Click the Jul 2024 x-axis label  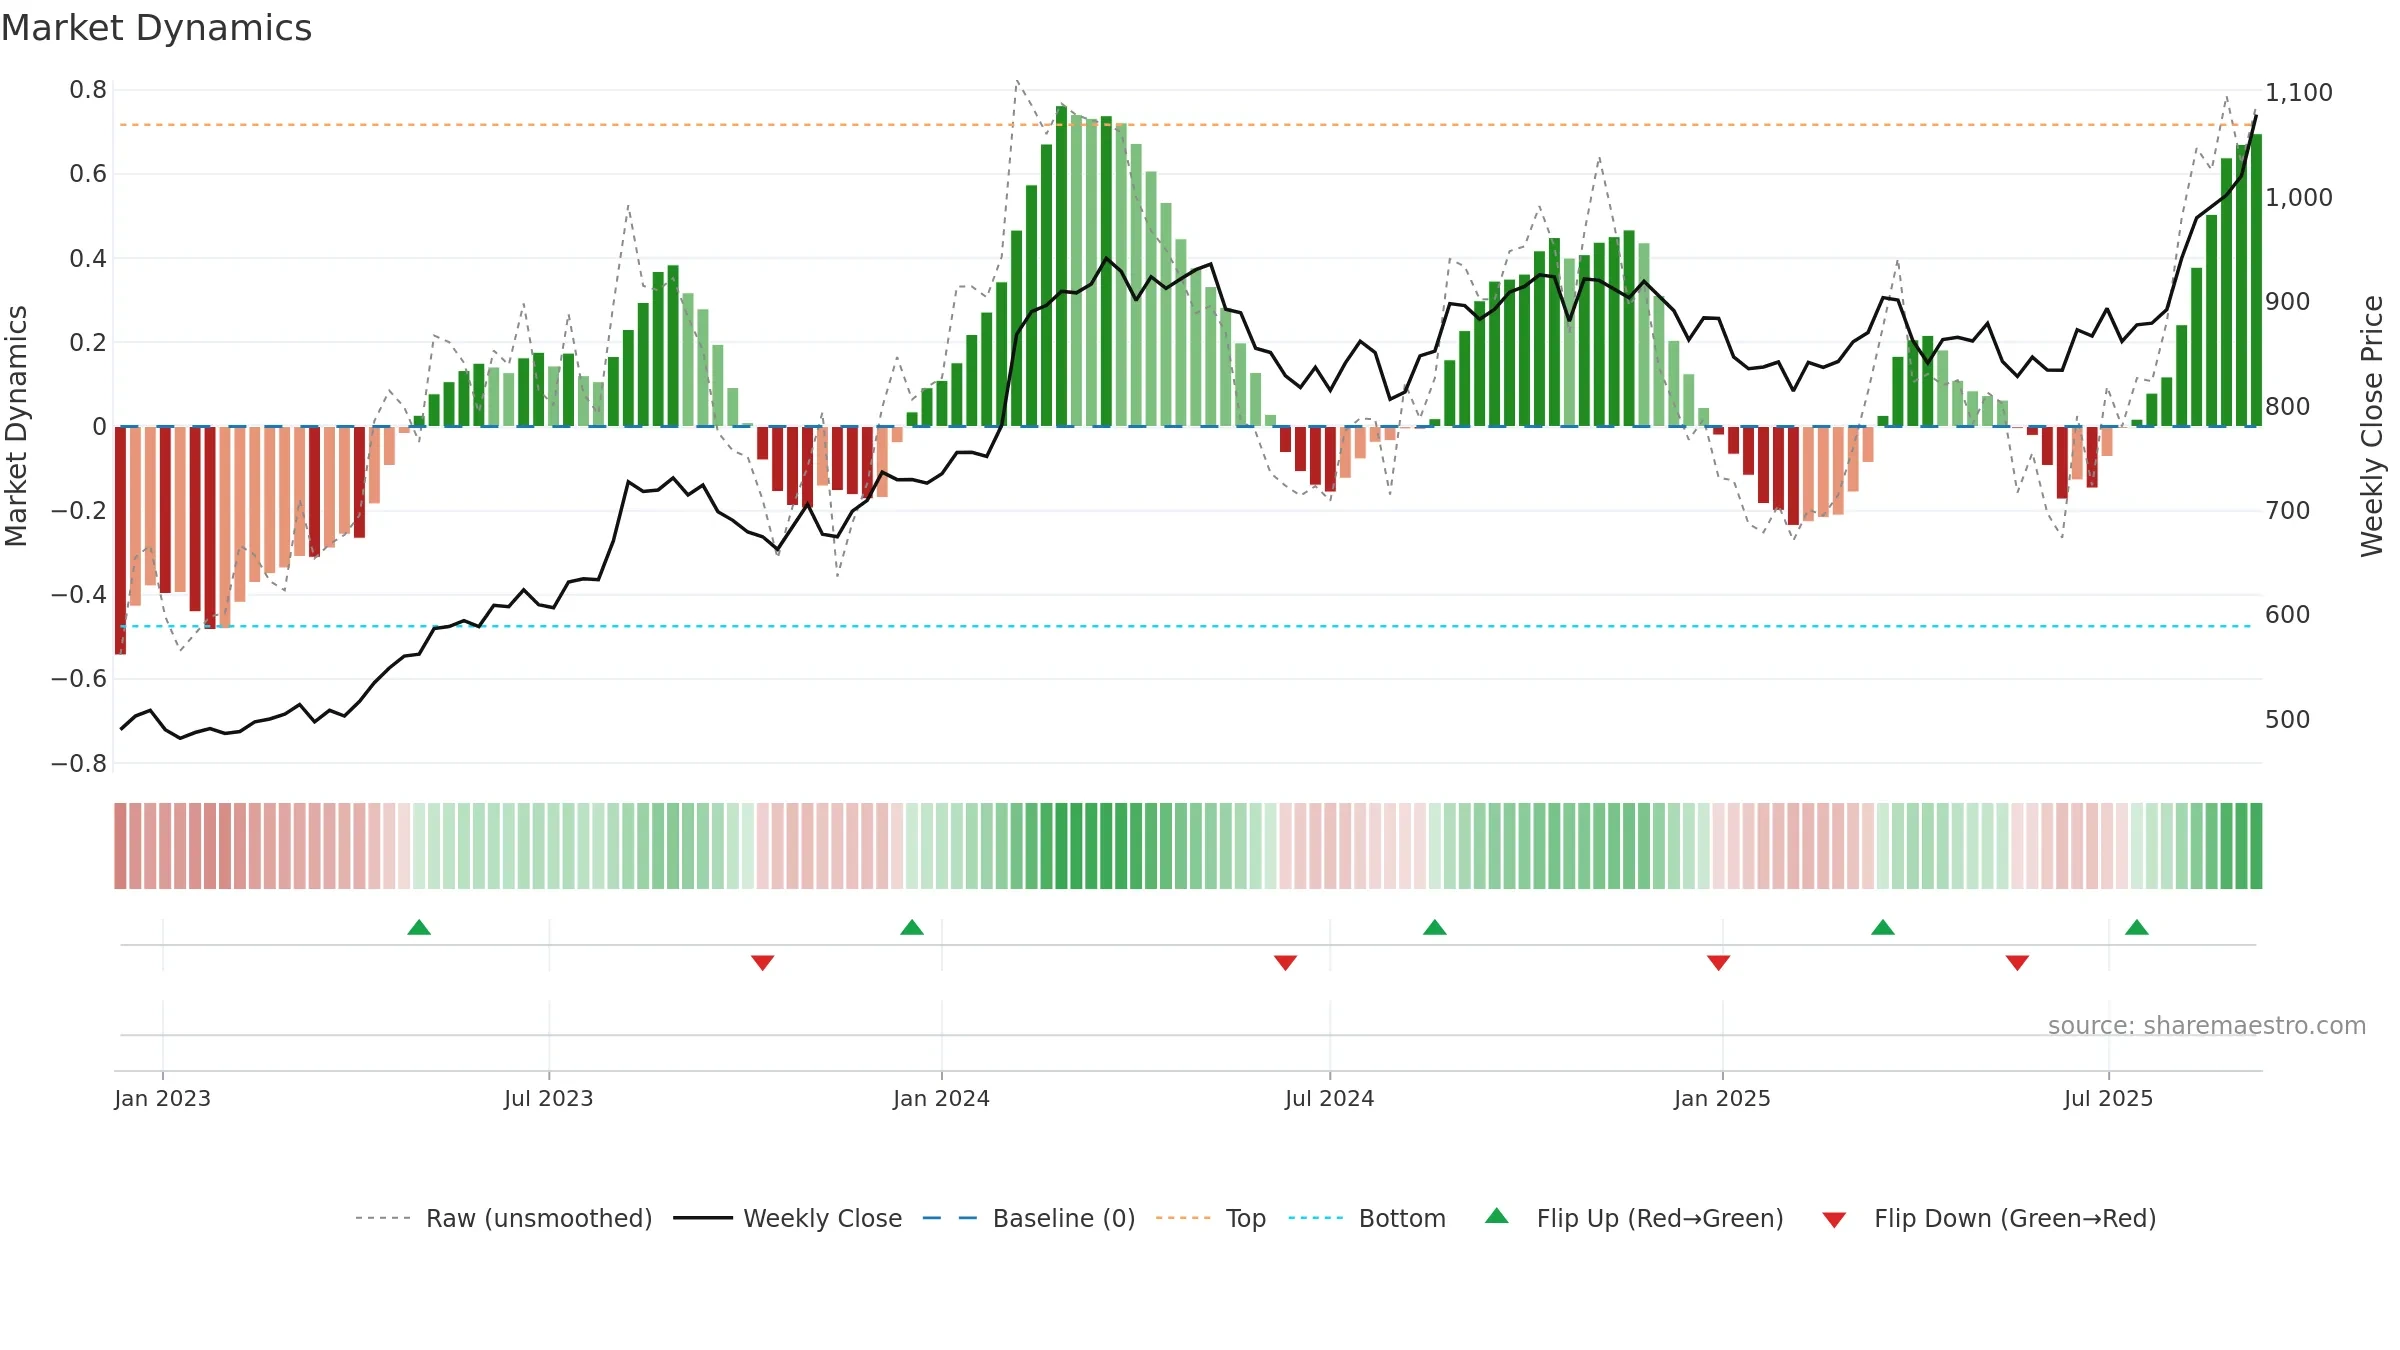1330,1098
